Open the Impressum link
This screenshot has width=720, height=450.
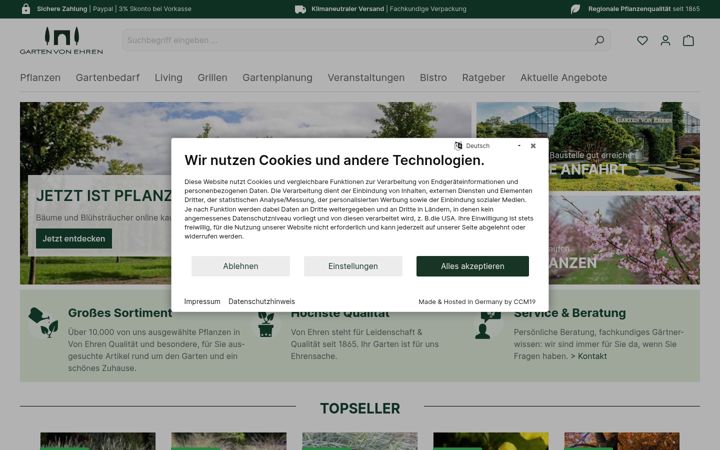[x=202, y=301]
